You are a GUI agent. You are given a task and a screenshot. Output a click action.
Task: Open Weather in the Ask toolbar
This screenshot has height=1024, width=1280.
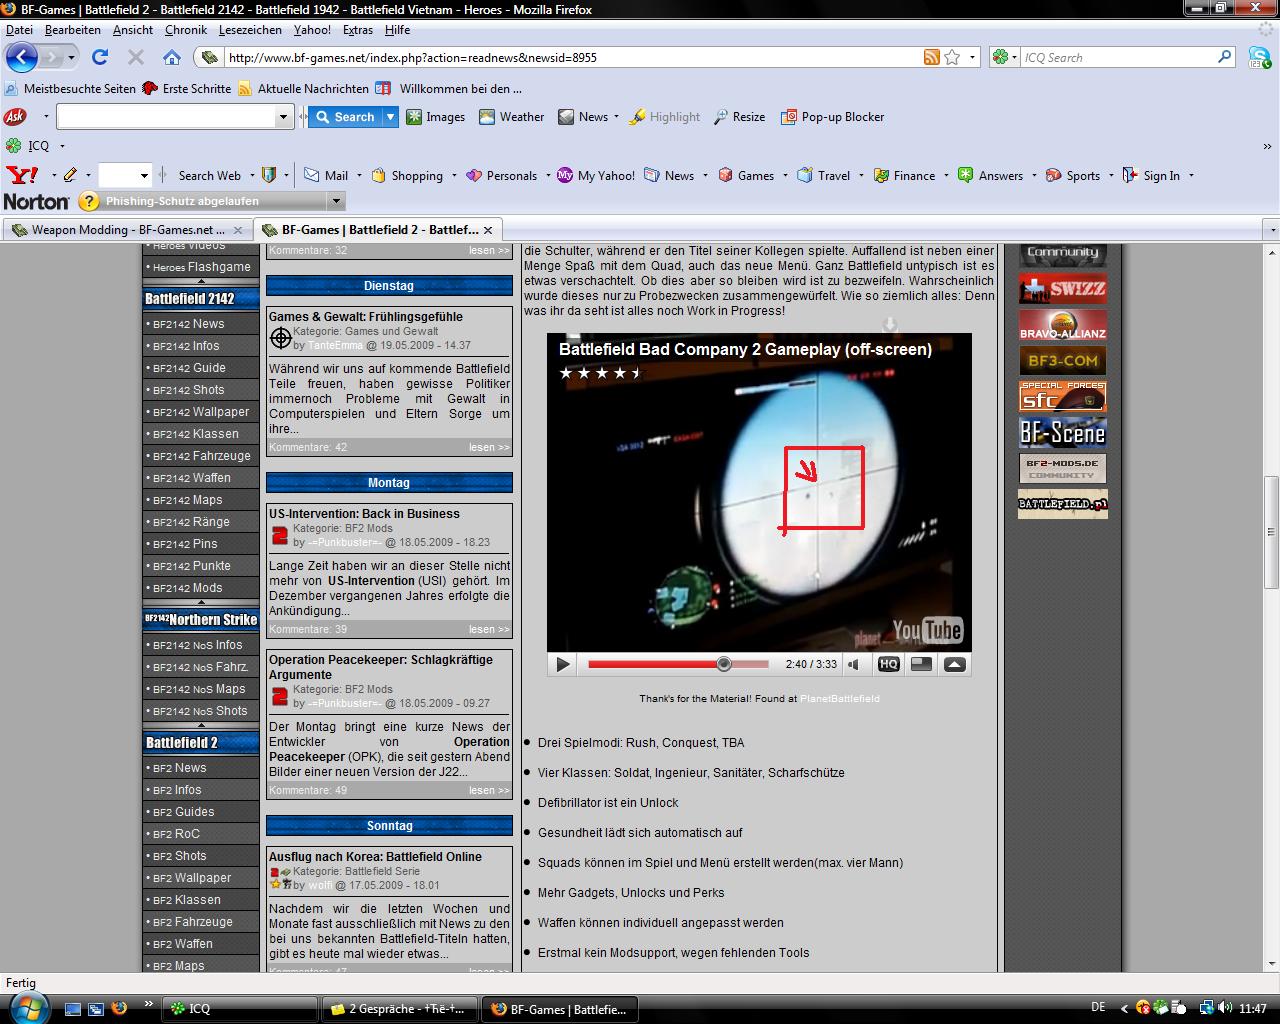click(511, 117)
